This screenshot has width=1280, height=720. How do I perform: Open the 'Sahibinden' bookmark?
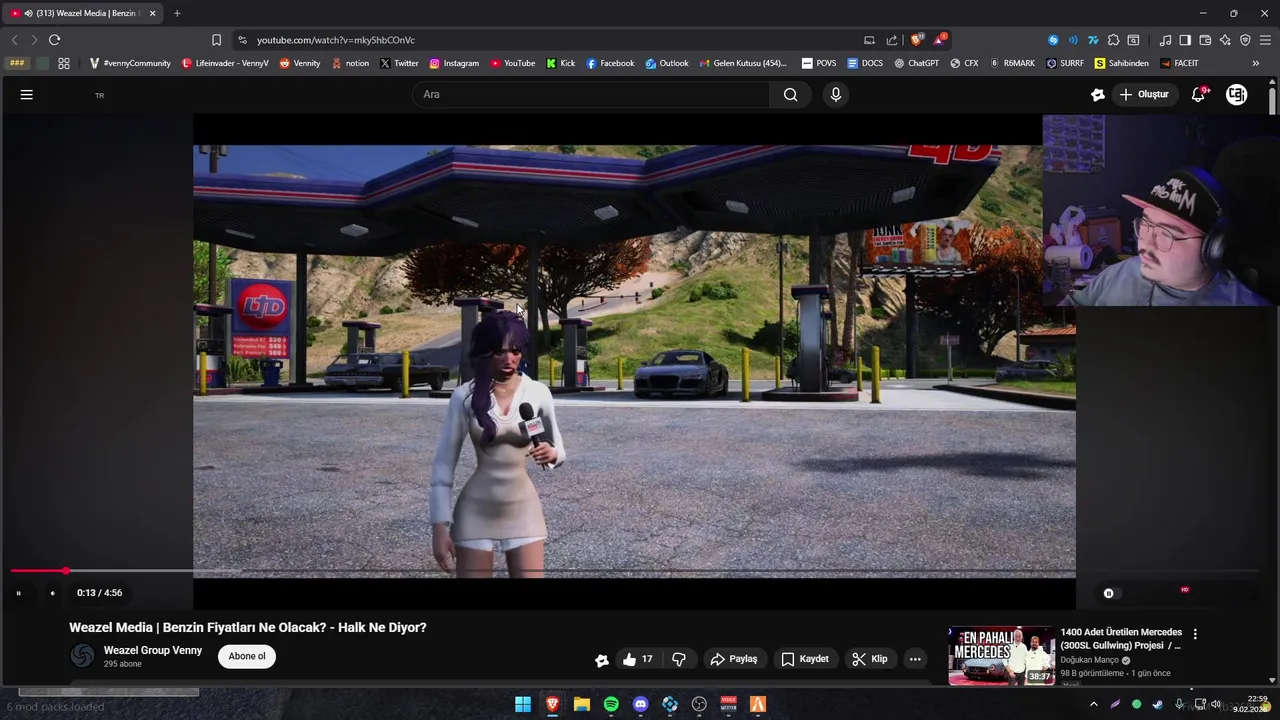point(1121,63)
